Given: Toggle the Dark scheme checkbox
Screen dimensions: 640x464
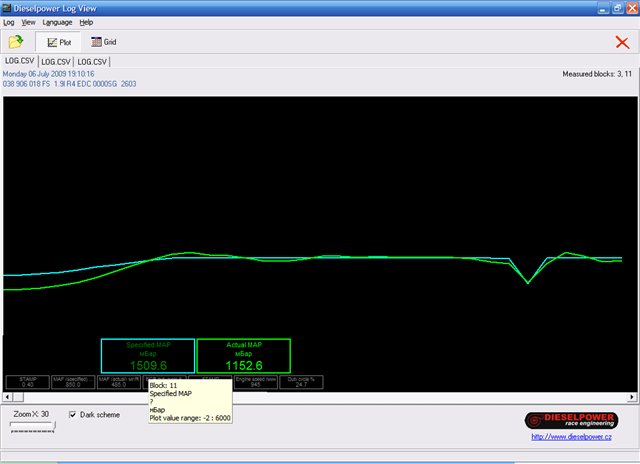Looking at the screenshot, I should click(x=73, y=415).
